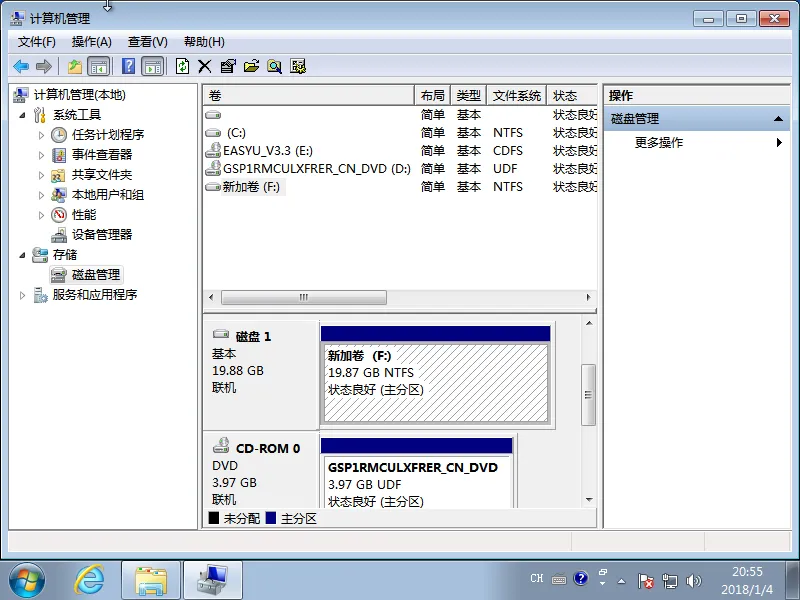Click the Refresh toolbar icon

182,66
